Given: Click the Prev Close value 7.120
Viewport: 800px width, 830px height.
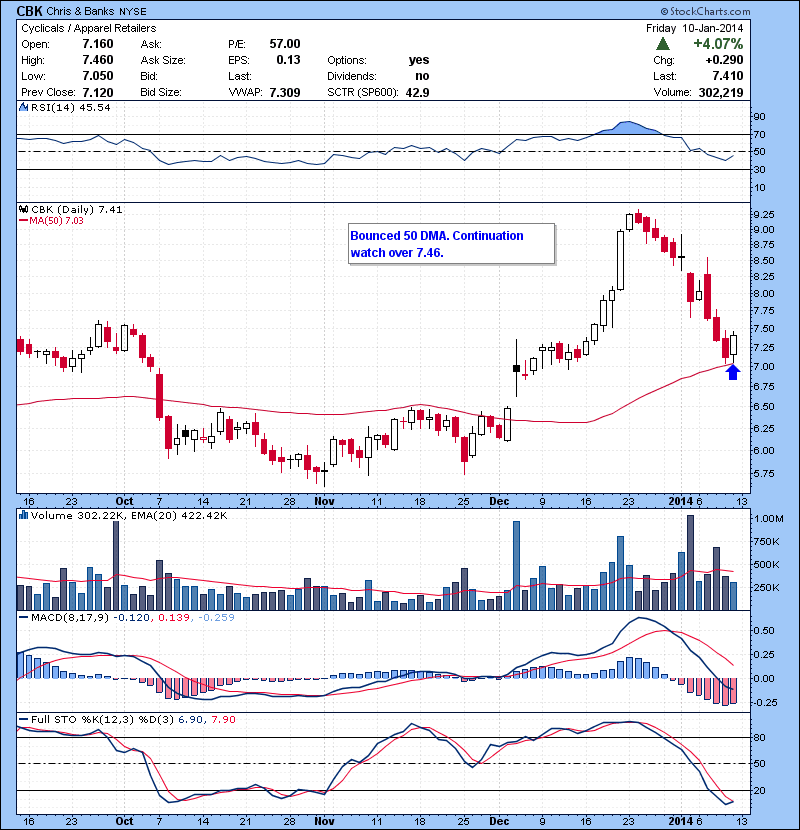Looking at the screenshot, I should pos(98,93).
